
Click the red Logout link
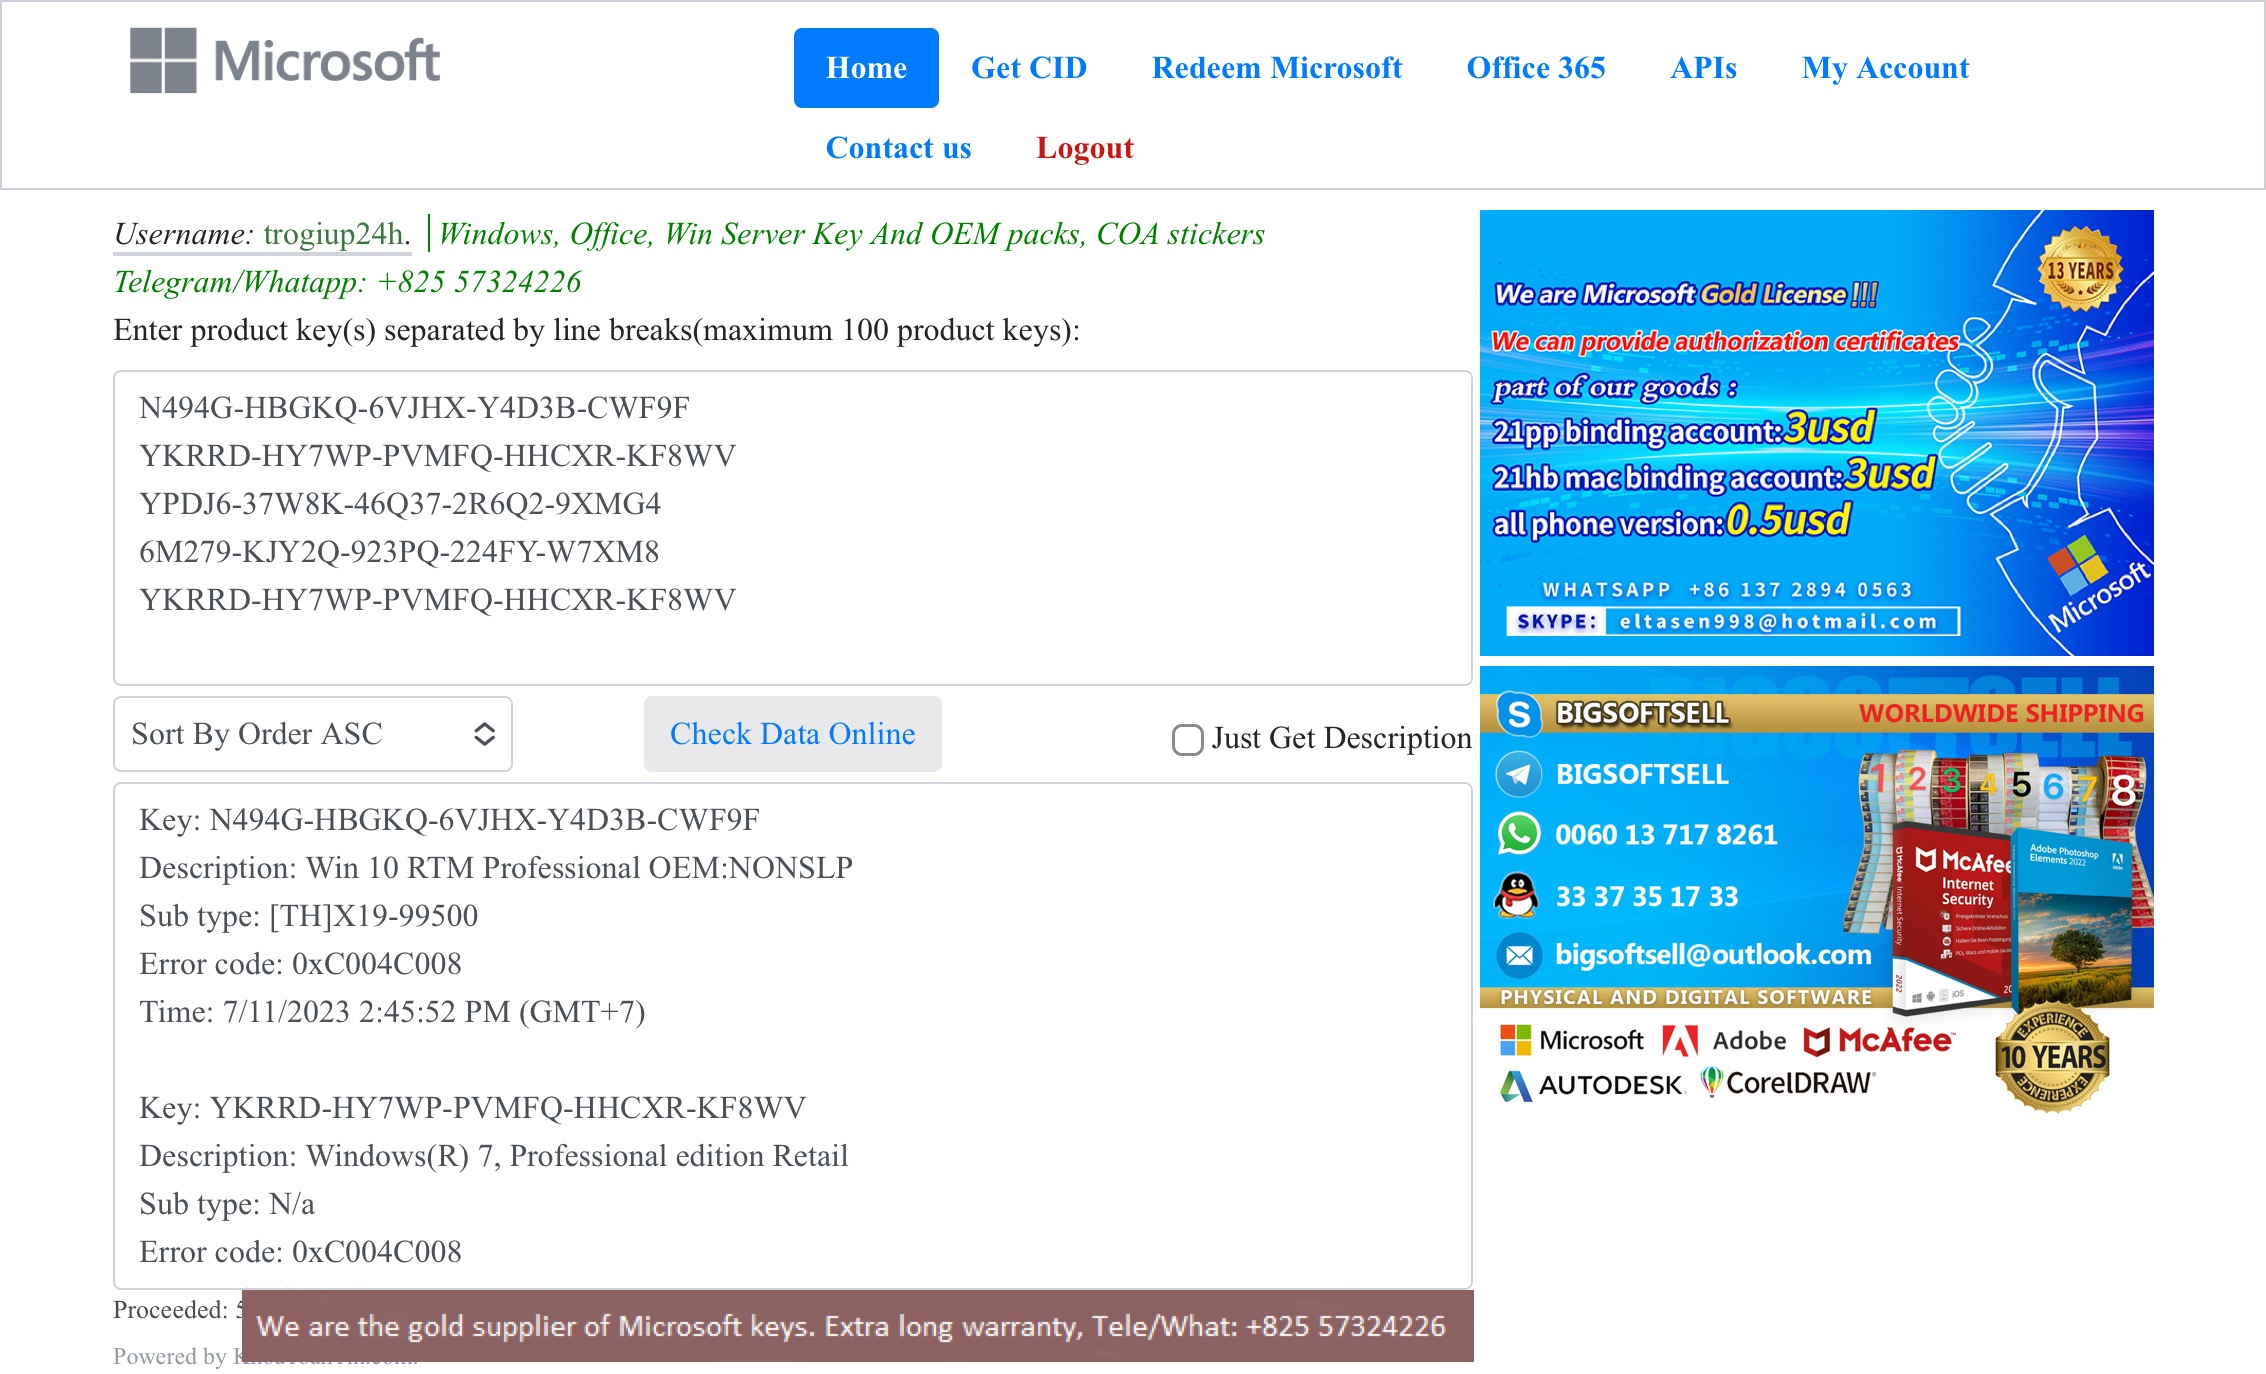[x=1084, y=148]
